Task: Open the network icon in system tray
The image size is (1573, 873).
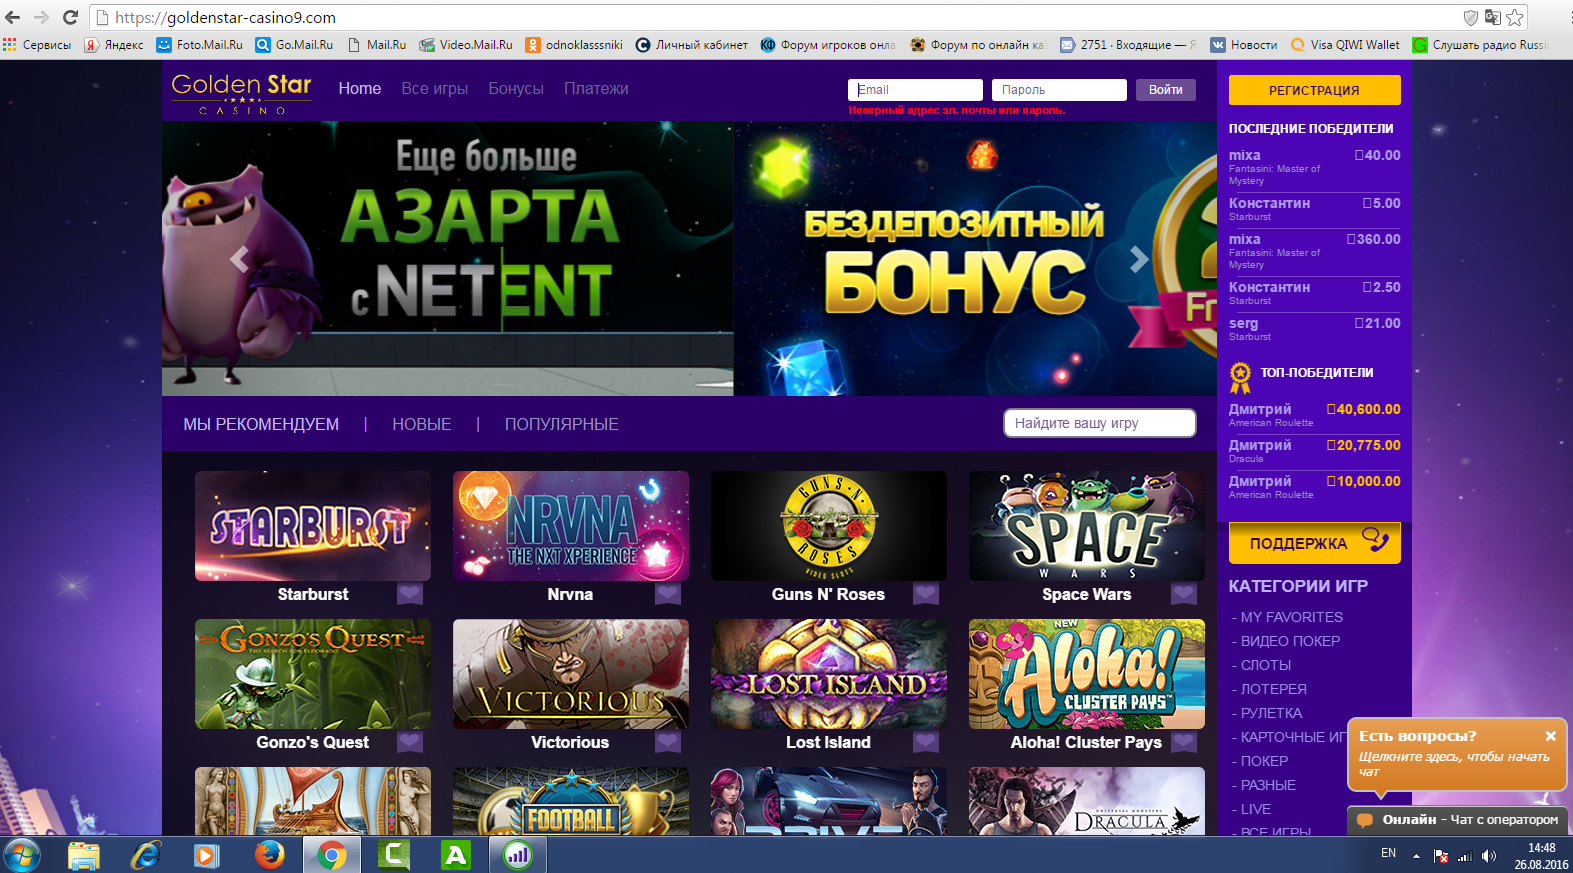Action: tap(1465, 856)
